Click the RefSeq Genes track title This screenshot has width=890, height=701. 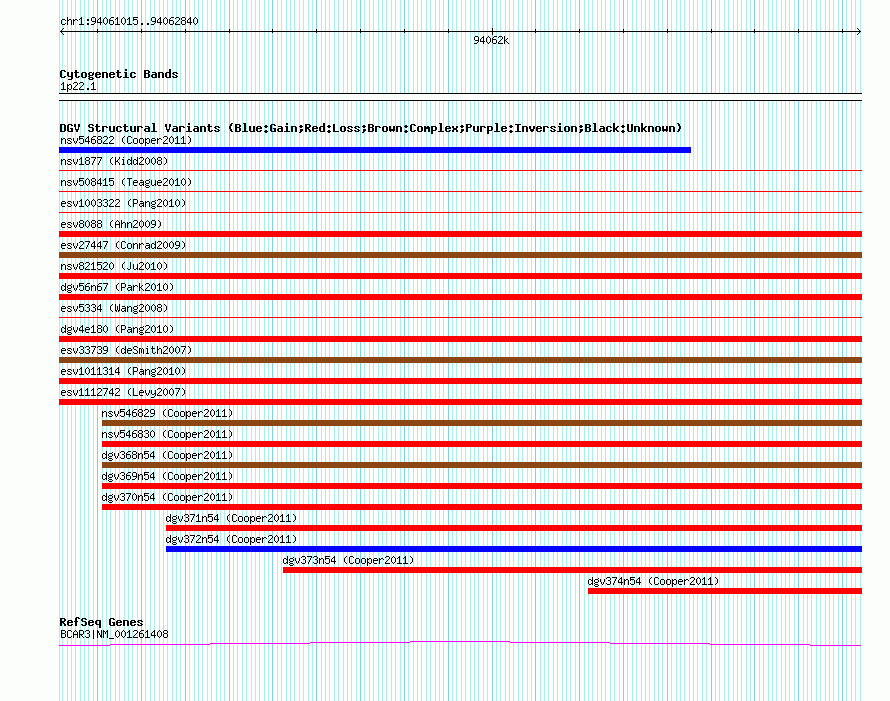101,622
